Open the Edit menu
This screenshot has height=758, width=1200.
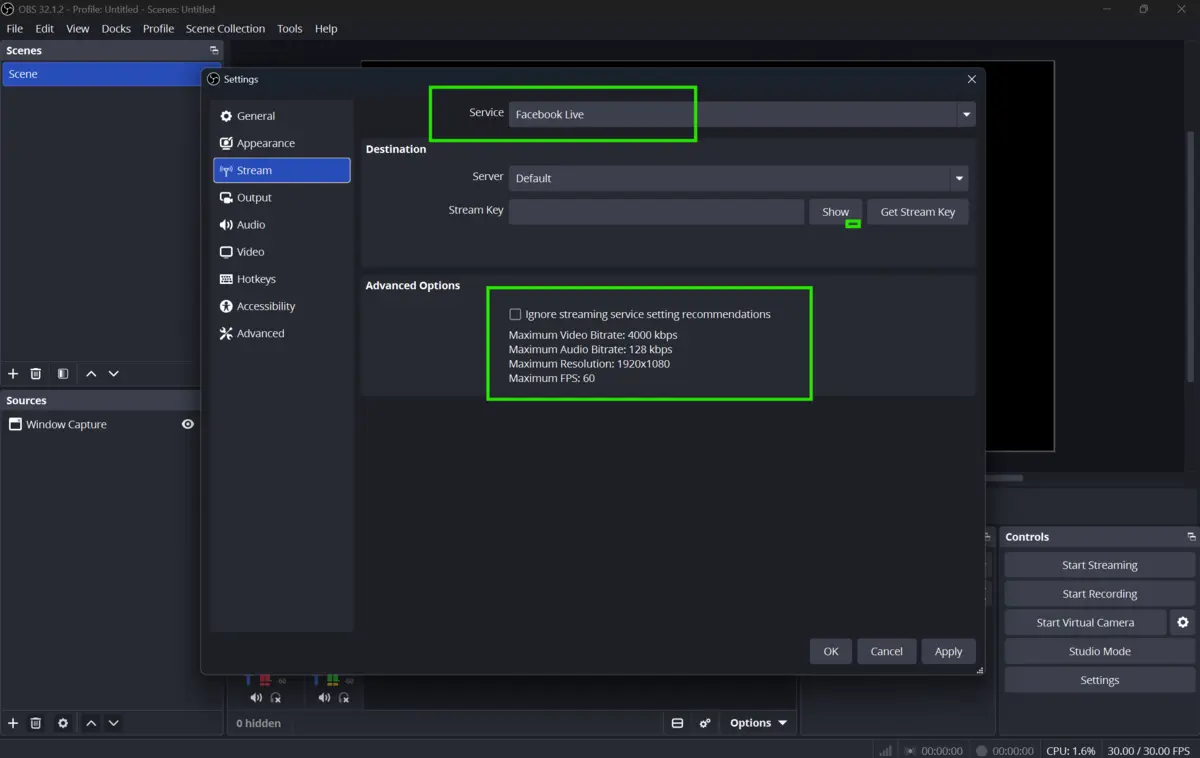(x=45, y=28)
